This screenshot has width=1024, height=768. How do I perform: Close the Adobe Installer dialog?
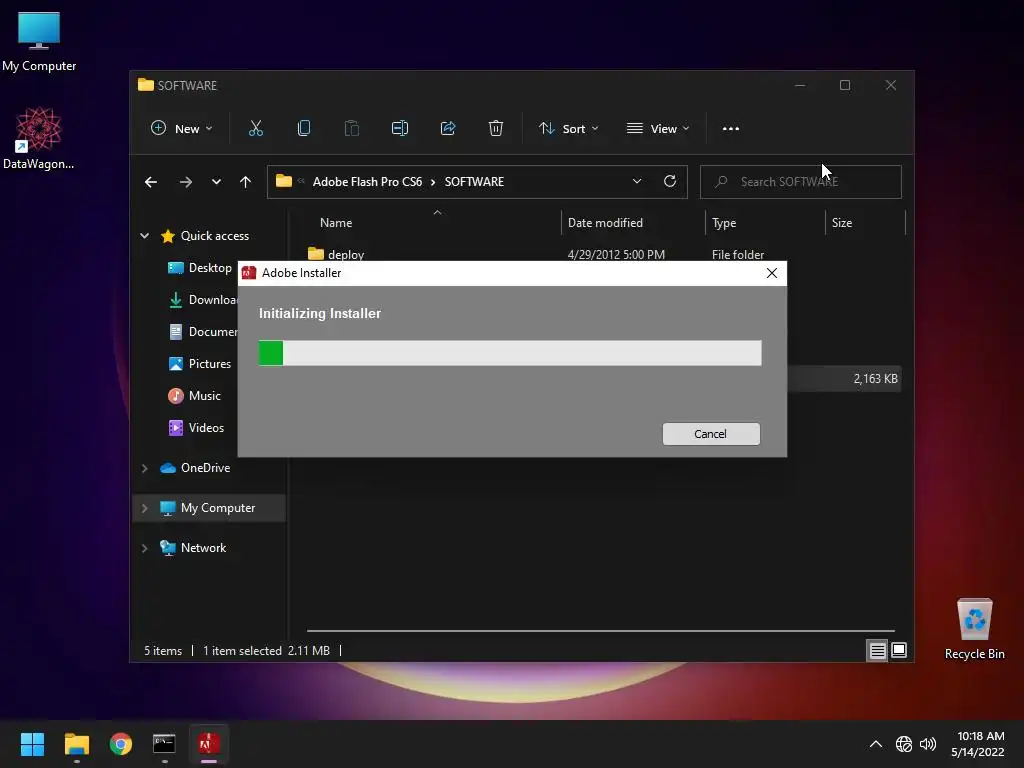[x=771, y=273]
